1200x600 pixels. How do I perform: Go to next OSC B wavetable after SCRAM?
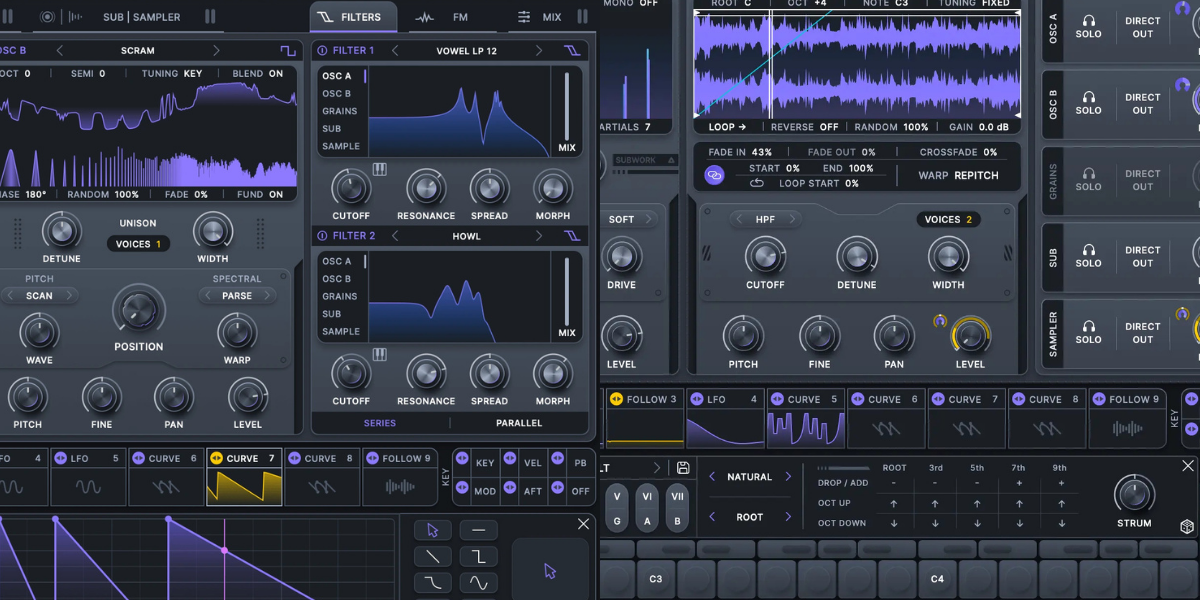216,50
